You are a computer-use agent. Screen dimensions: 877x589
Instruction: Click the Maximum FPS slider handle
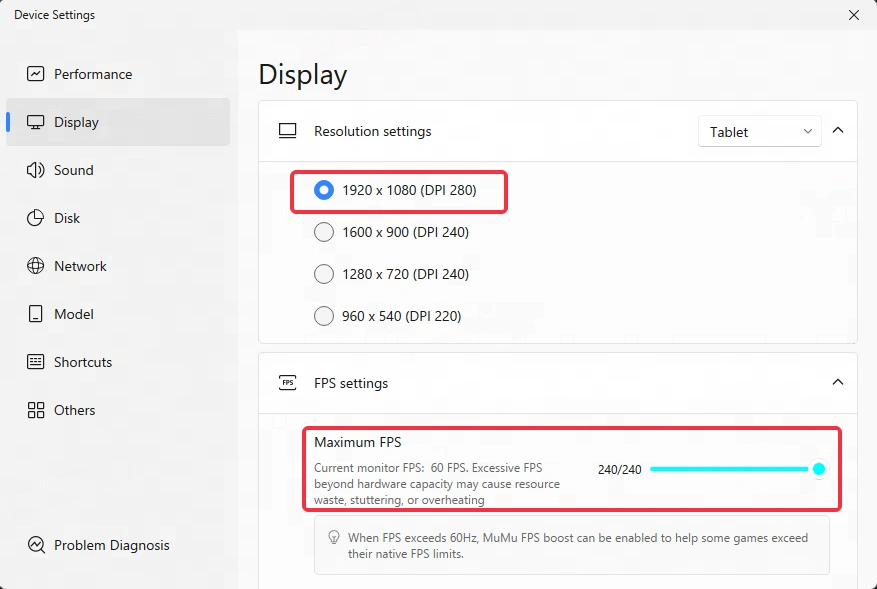pos(819,469)
